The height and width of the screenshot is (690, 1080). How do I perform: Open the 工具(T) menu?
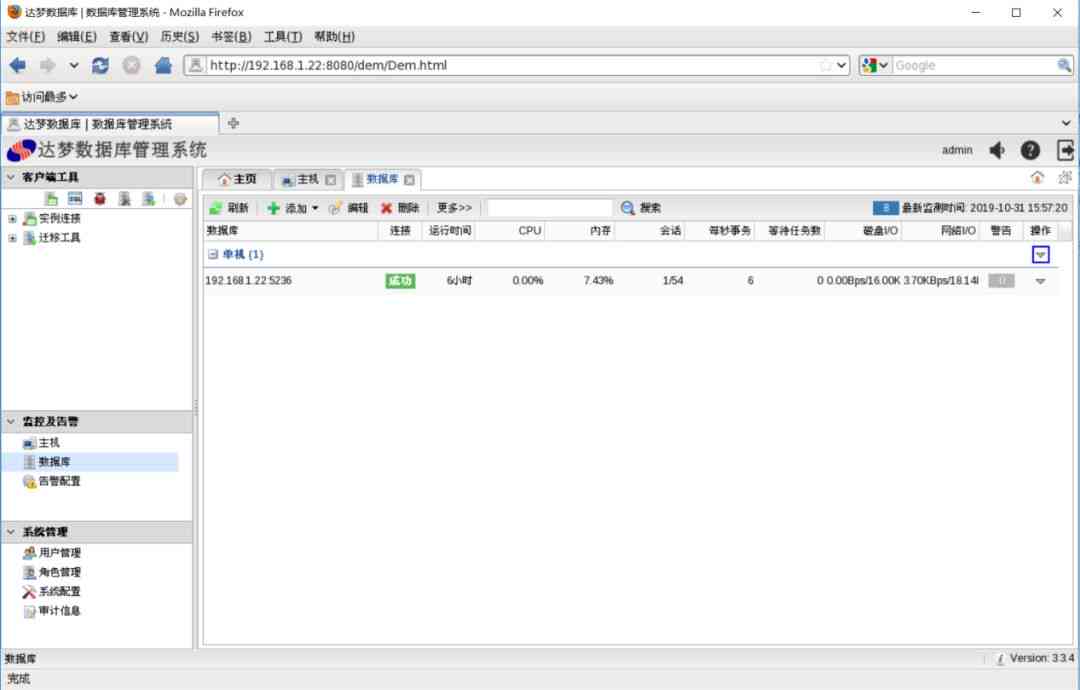pos(283,36)
